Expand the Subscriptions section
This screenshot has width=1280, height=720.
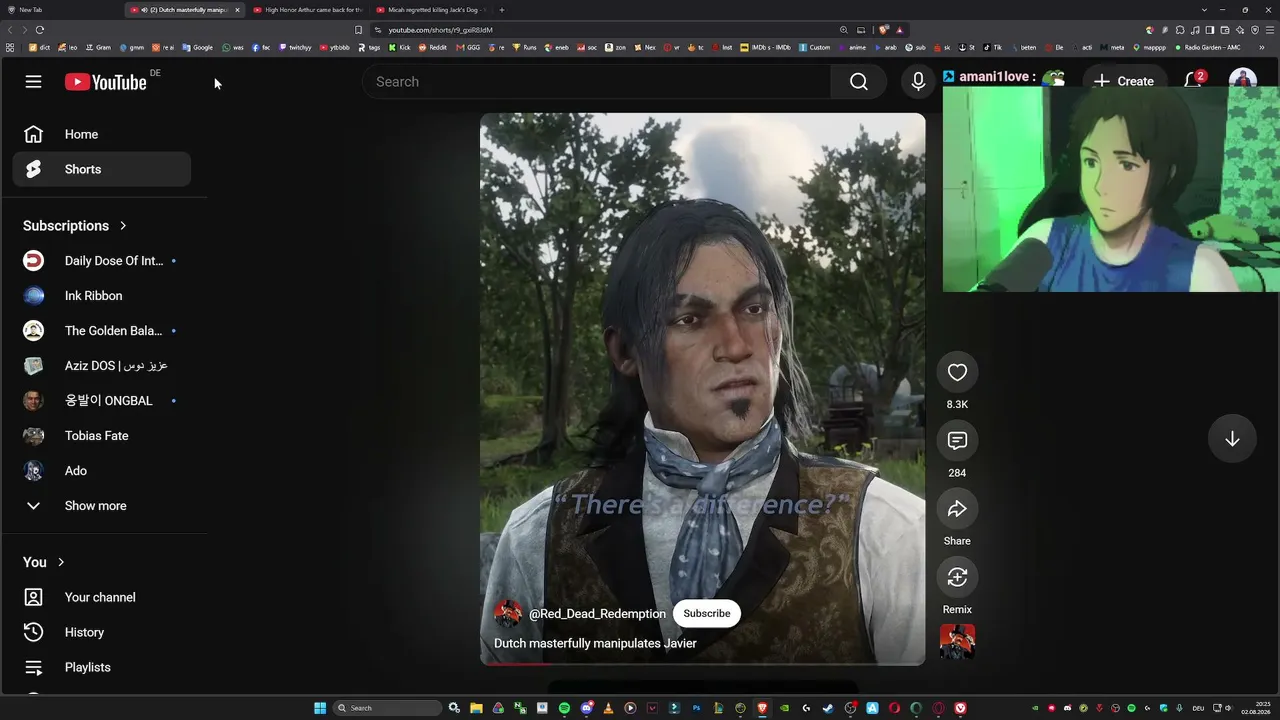click(75, 226)
